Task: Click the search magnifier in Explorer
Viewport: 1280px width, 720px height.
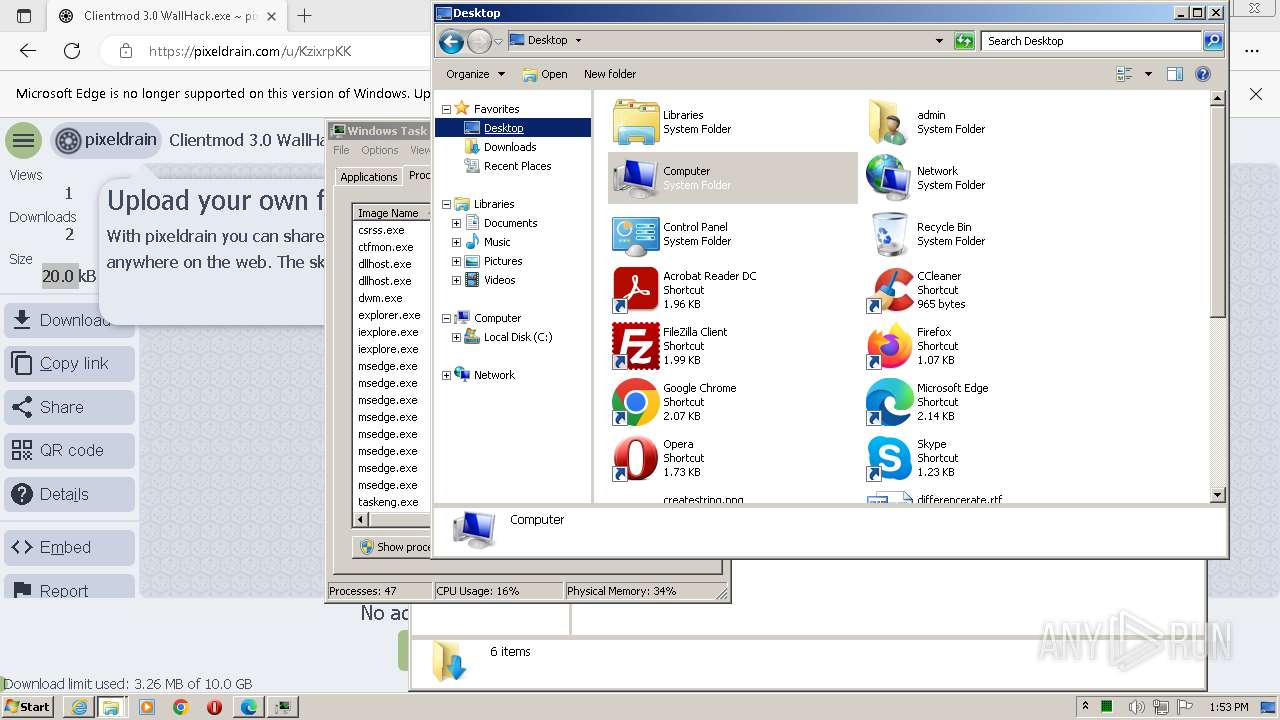Action: (1213, 41)
